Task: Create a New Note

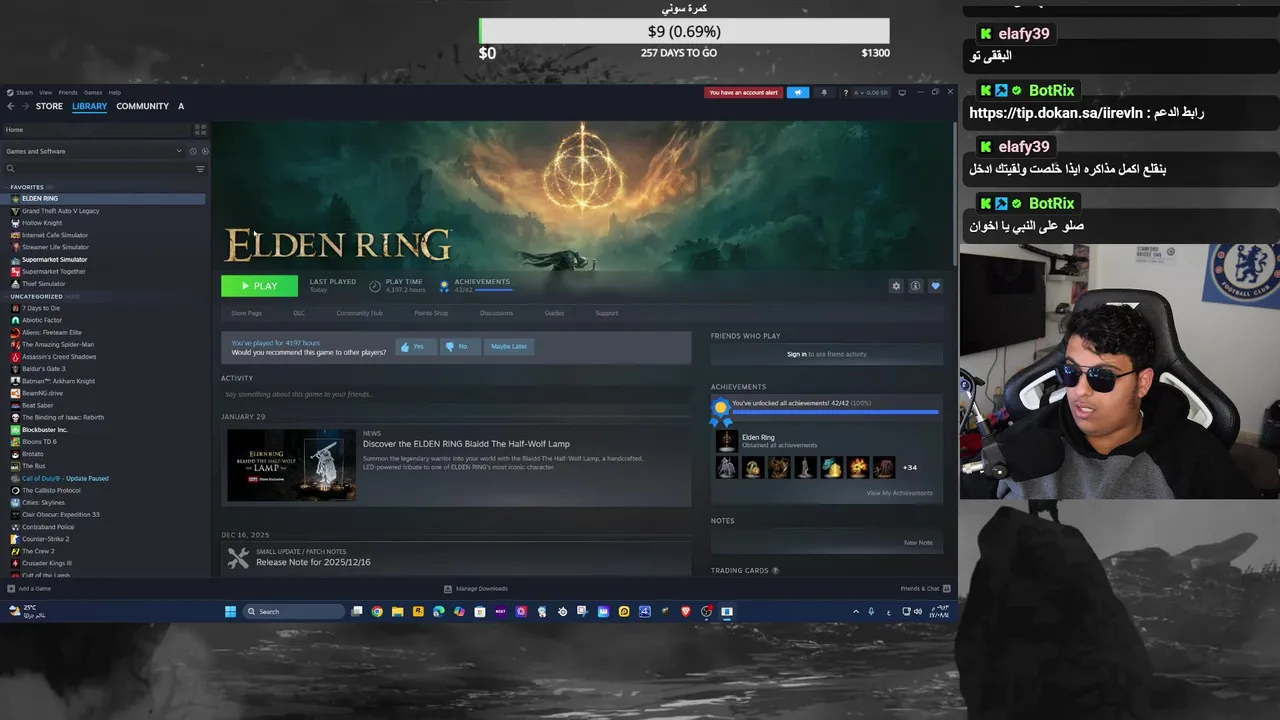Action: pos(918,542)
